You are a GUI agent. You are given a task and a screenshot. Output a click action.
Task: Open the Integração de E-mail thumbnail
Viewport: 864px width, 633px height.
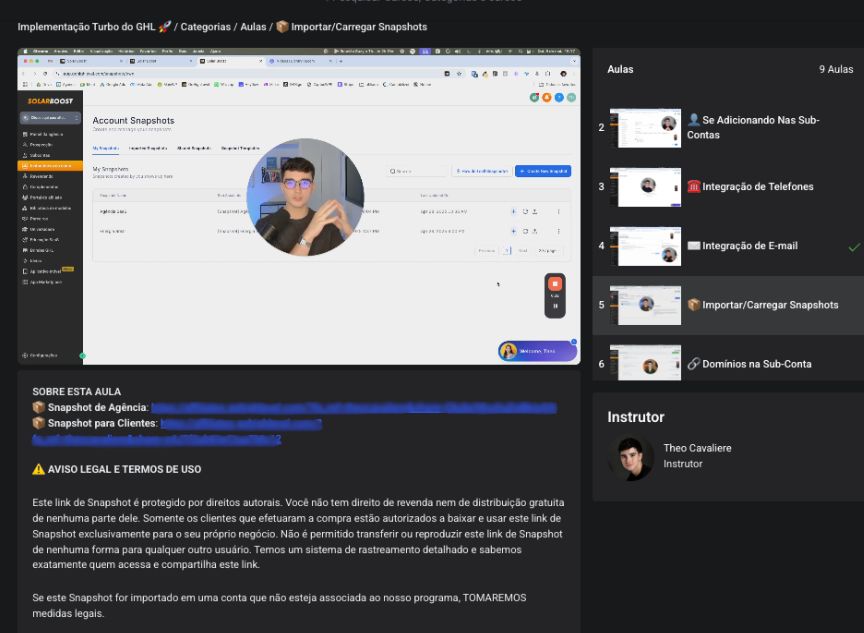coord(645,246)
